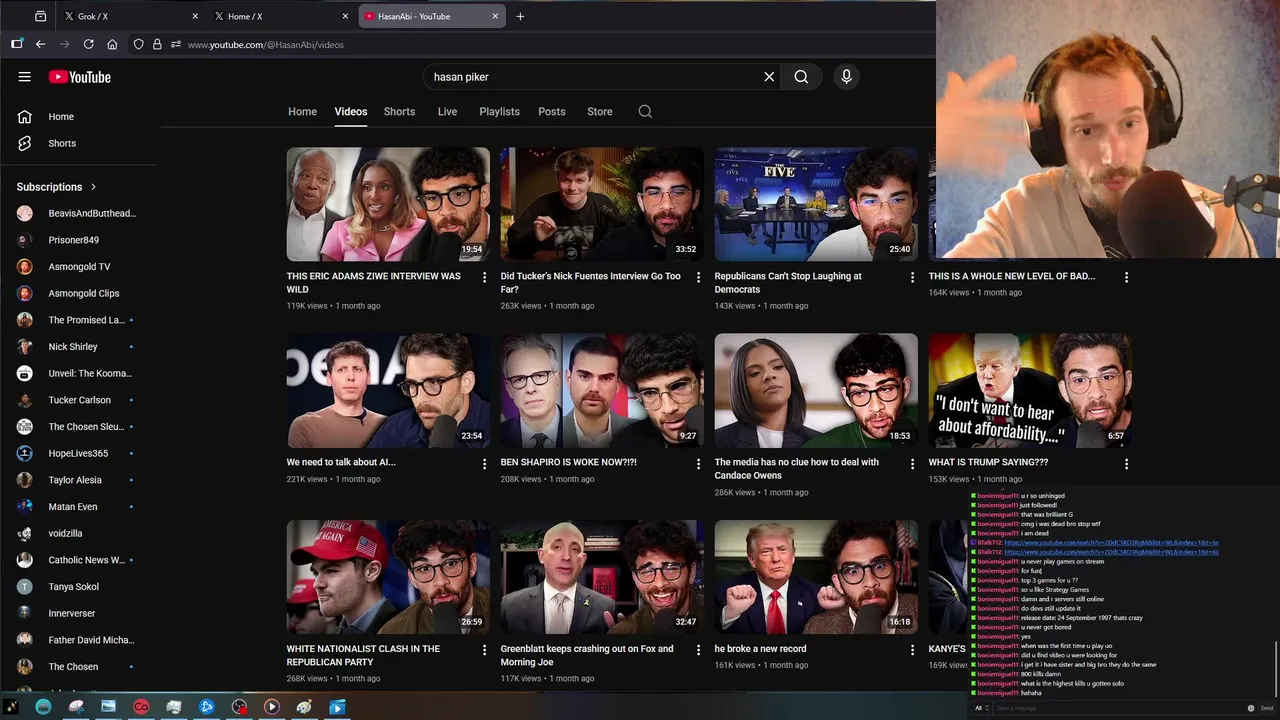
Task: Click the browser home icon
Action: [112, 44]
